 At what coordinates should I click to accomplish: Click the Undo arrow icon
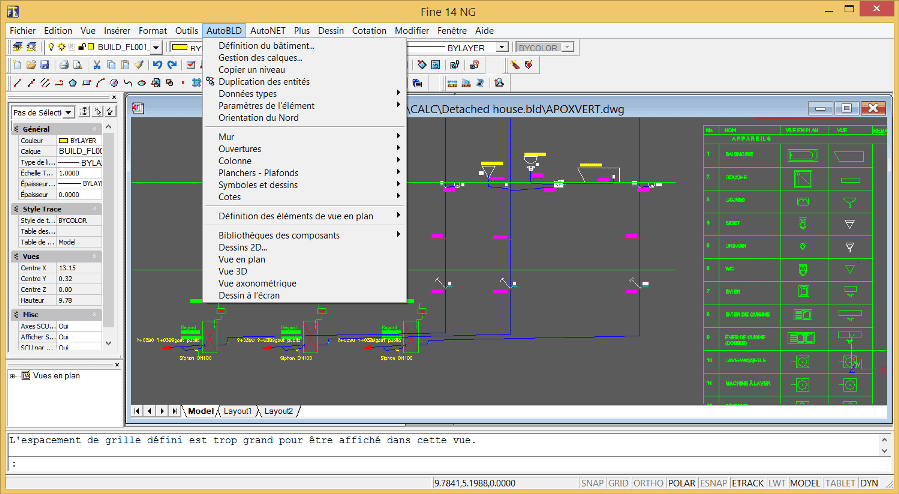pyautogui.click(x=158, y=65)
